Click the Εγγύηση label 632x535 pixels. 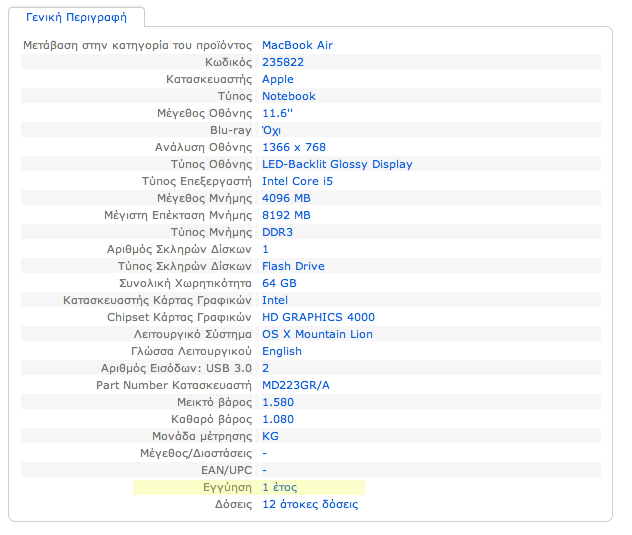click(227, 487)
